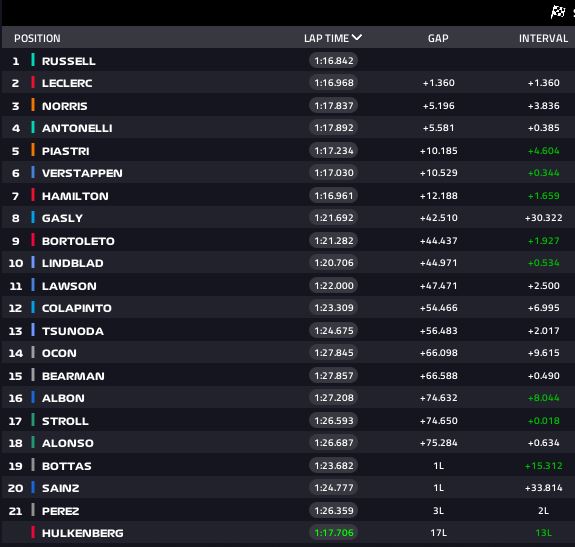The height and width of the screenshot is (547, 575).
Task: Open driver VERSTAPPEN row
Action: coord(288,173)
